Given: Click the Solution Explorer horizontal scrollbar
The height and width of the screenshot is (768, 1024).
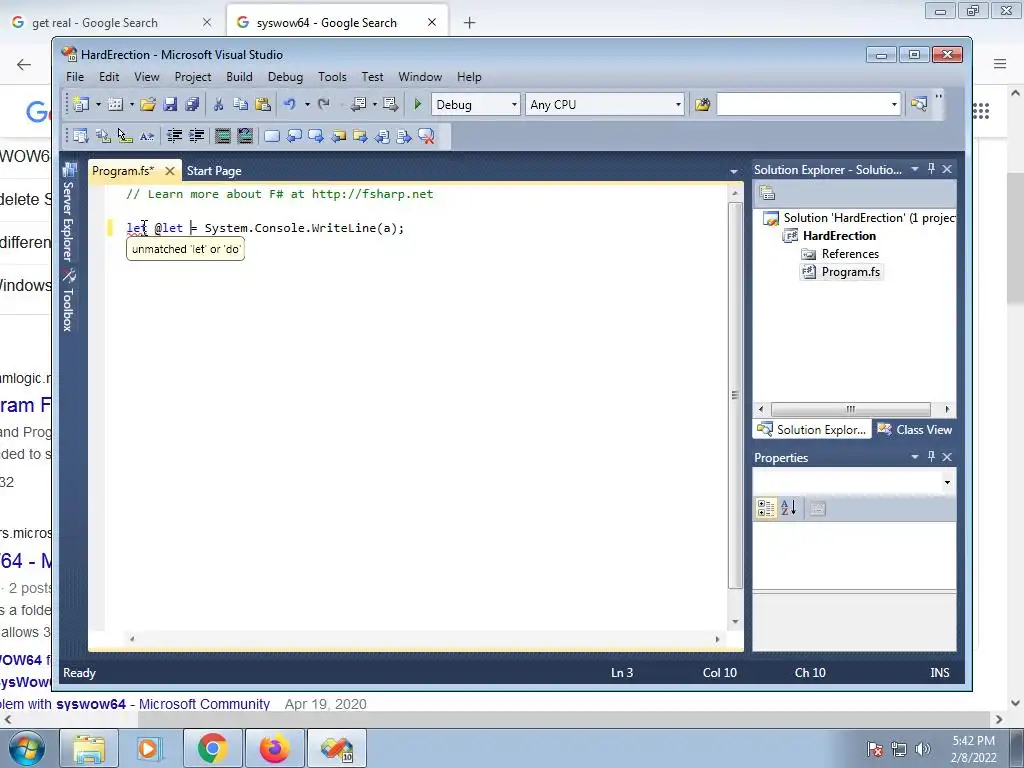Looking at the screenshot, I should (850, 409).
